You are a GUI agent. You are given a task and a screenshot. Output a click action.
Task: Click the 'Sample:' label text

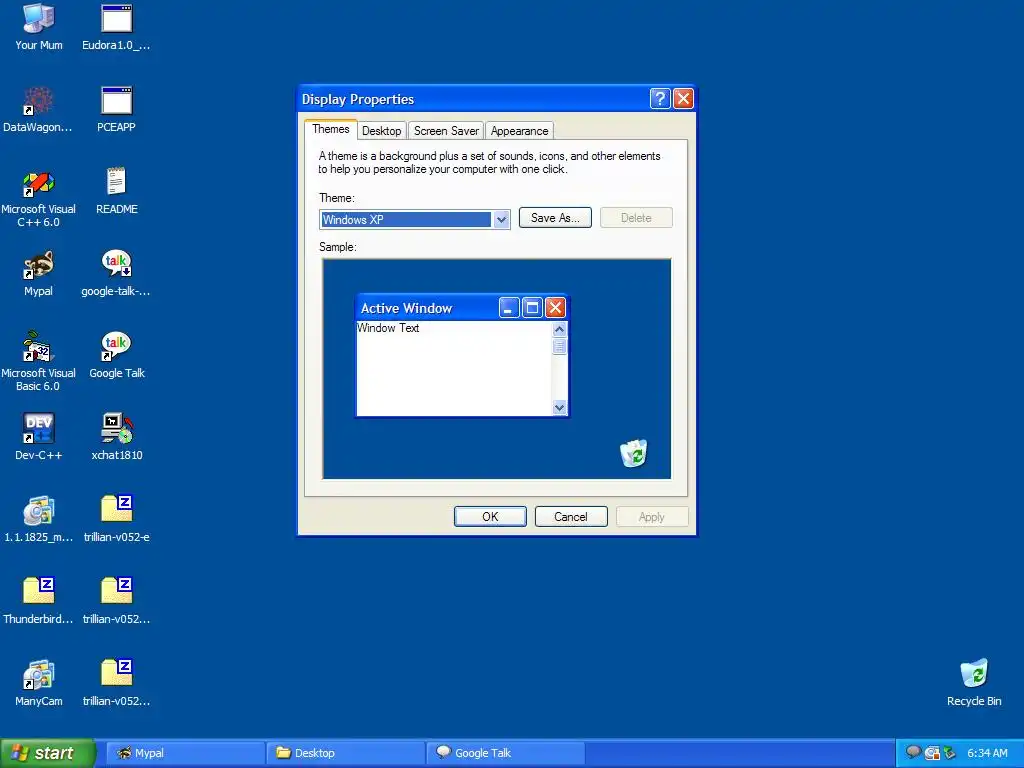click(338, 247)
